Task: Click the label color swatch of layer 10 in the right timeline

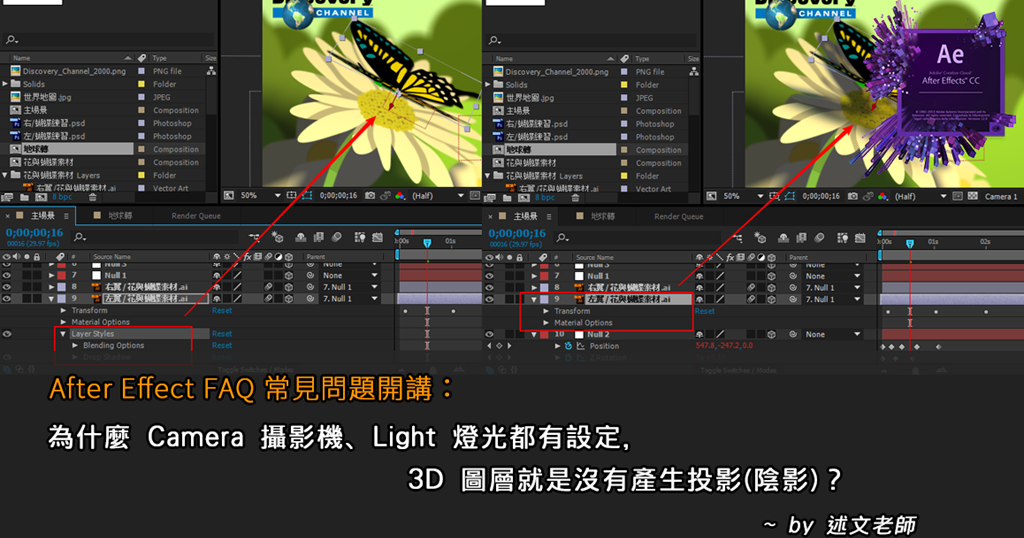Action: click(x=544, y=334)
